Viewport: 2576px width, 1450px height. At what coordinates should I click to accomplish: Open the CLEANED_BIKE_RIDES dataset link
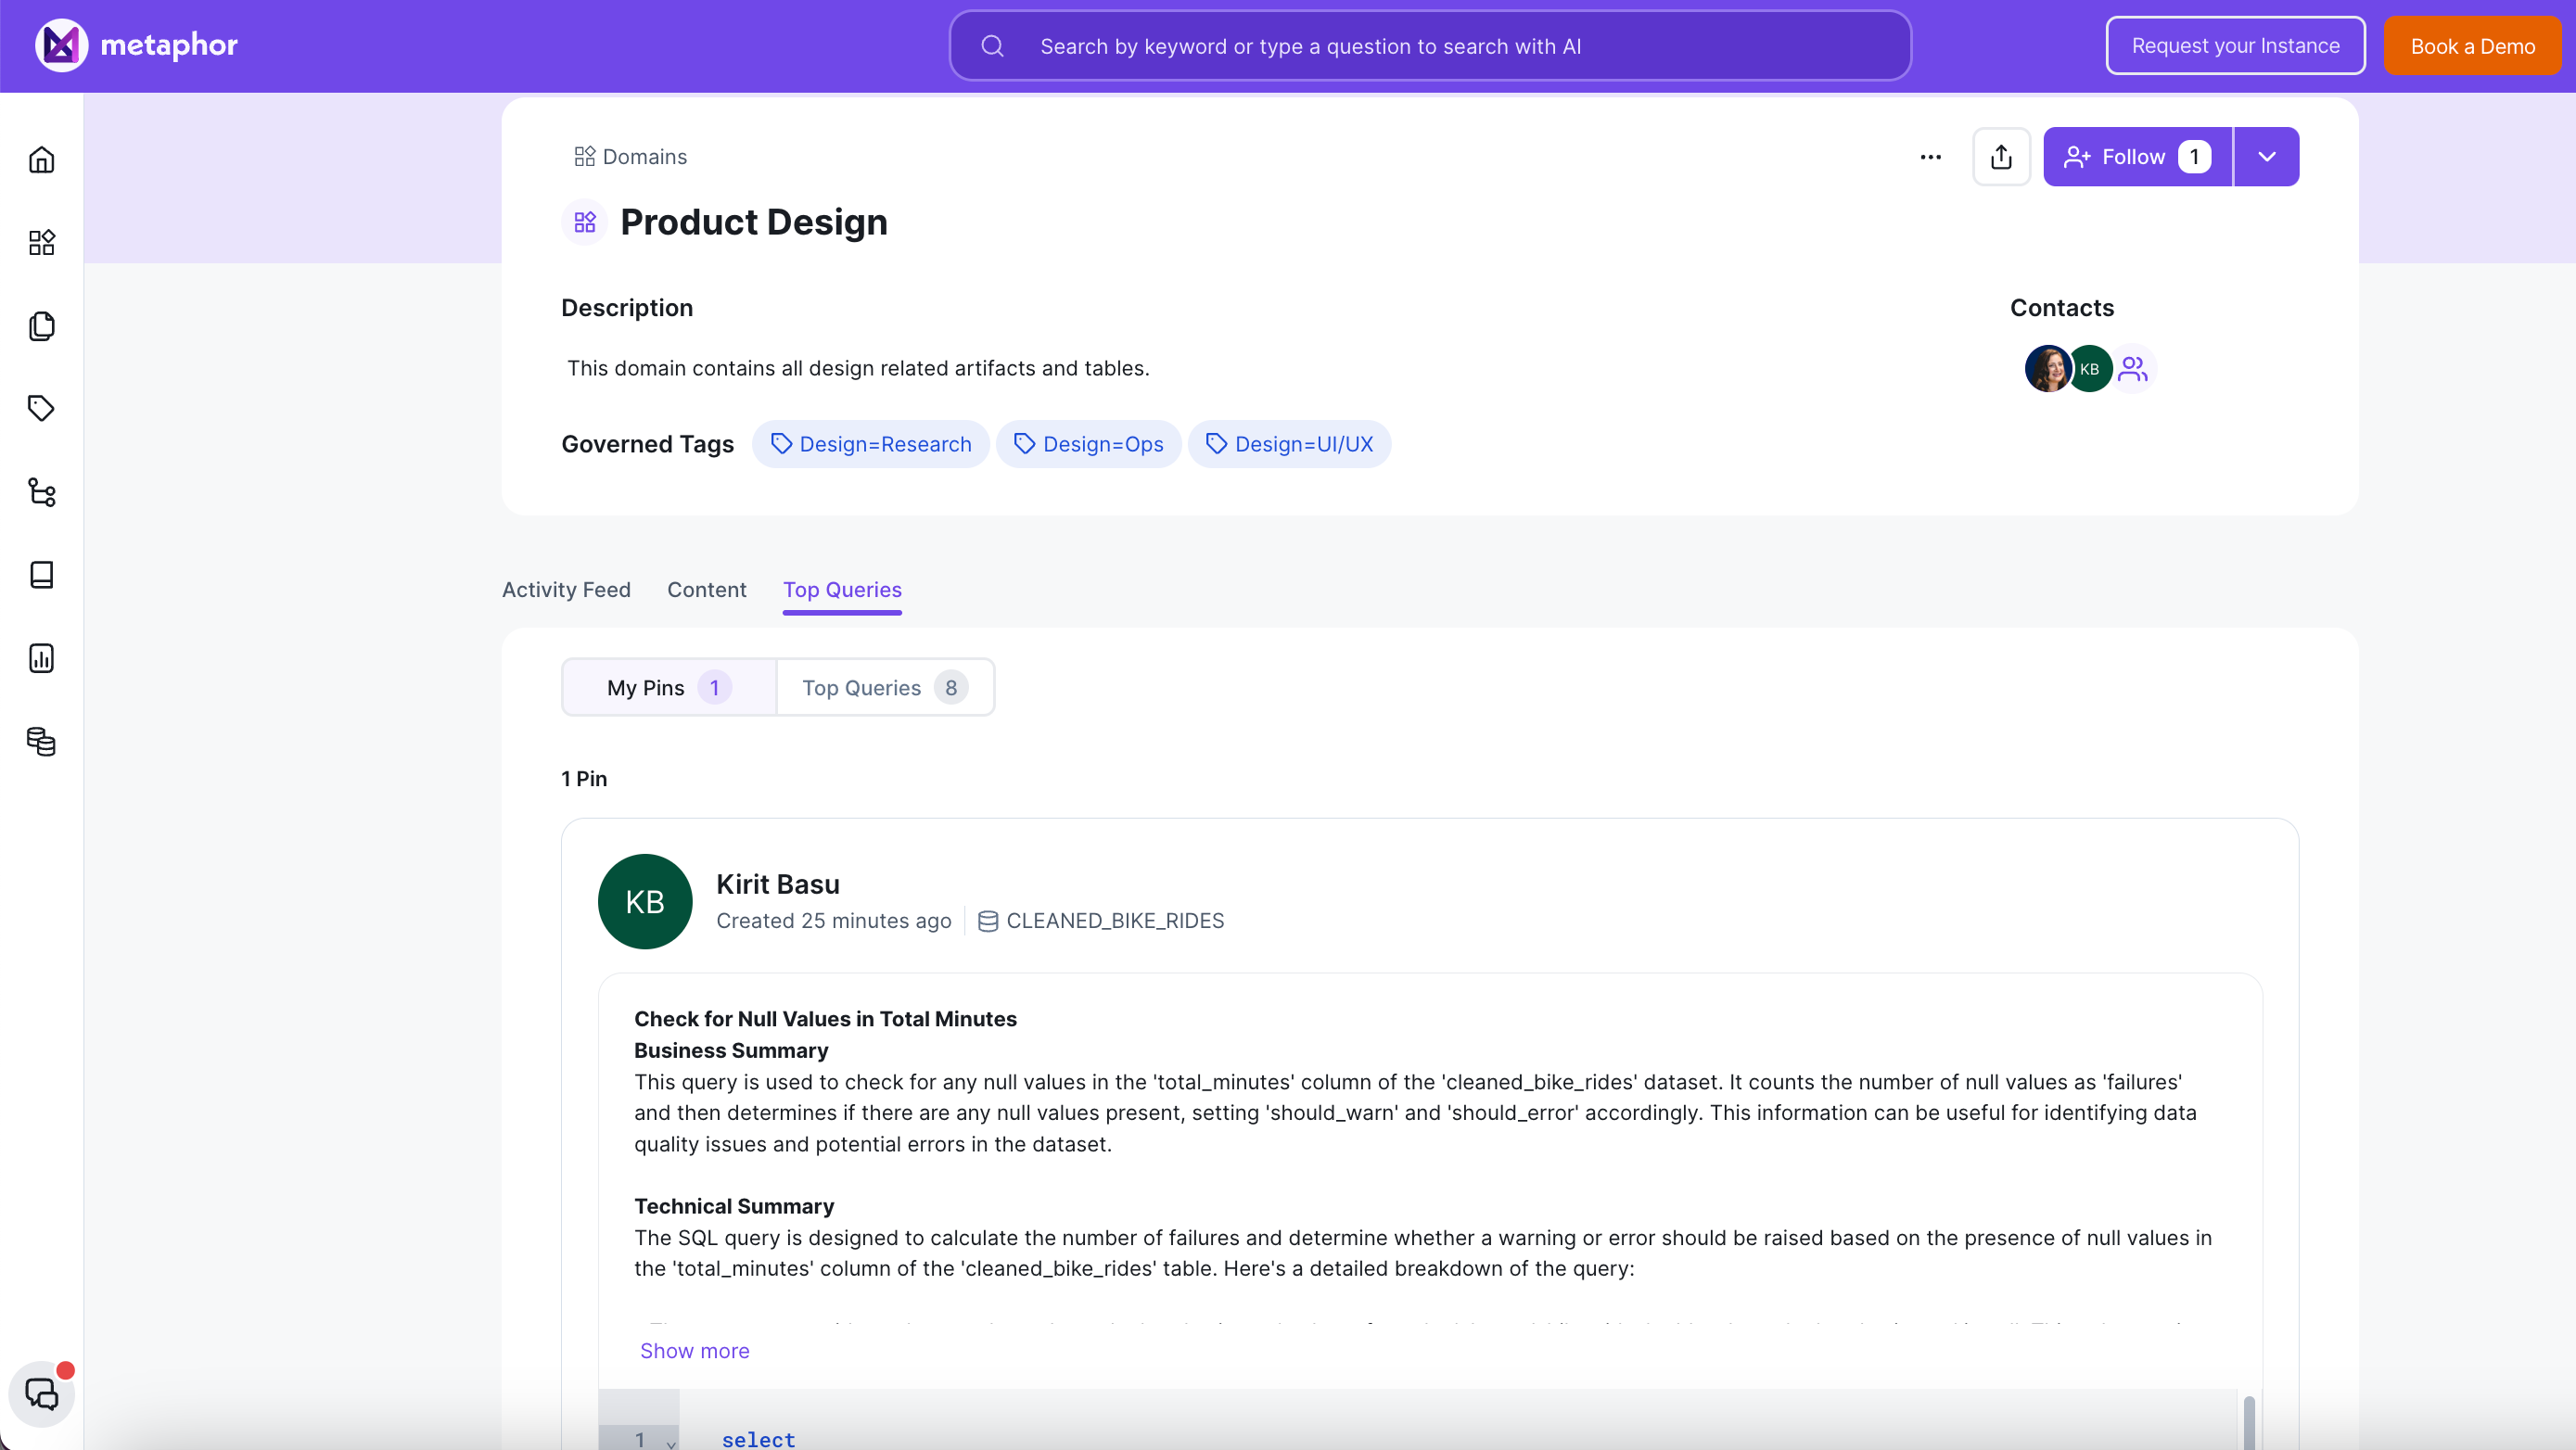coord(1114,921)
